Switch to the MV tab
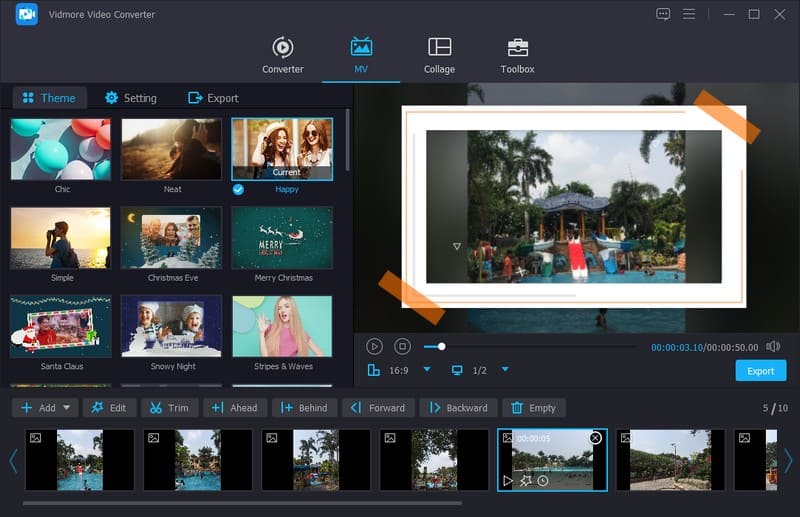800x517 pixels. 361,55
